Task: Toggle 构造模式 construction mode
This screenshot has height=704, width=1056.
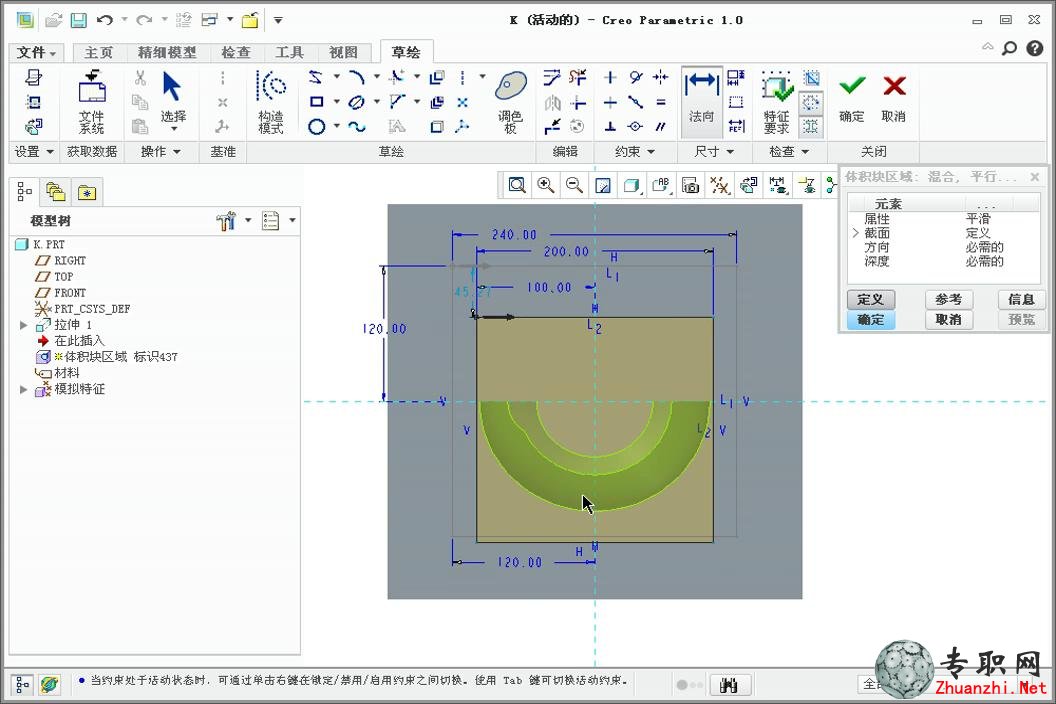Action: coord(271,101)
